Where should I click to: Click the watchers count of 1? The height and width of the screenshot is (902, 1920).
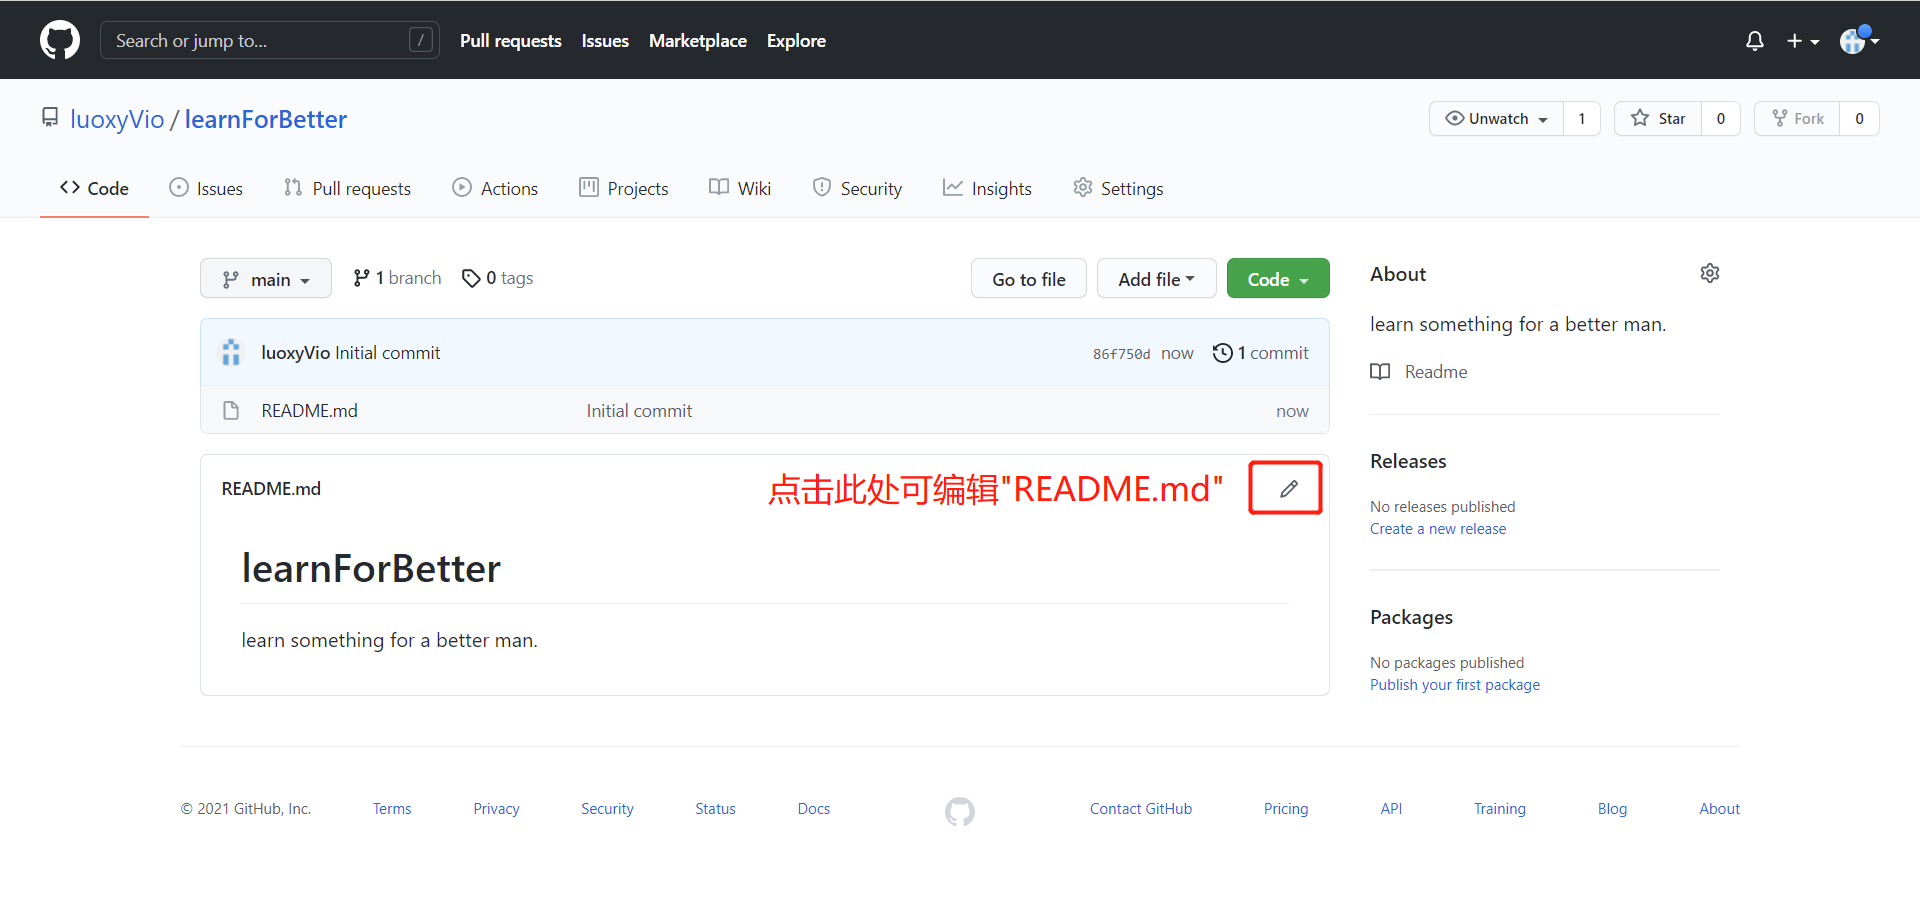(x=1582, y=118)
